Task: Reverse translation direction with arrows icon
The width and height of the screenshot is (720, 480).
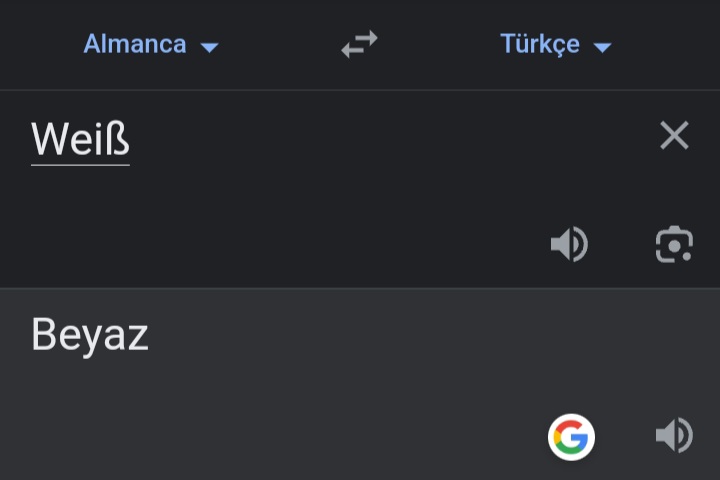Action: [359, 44]
